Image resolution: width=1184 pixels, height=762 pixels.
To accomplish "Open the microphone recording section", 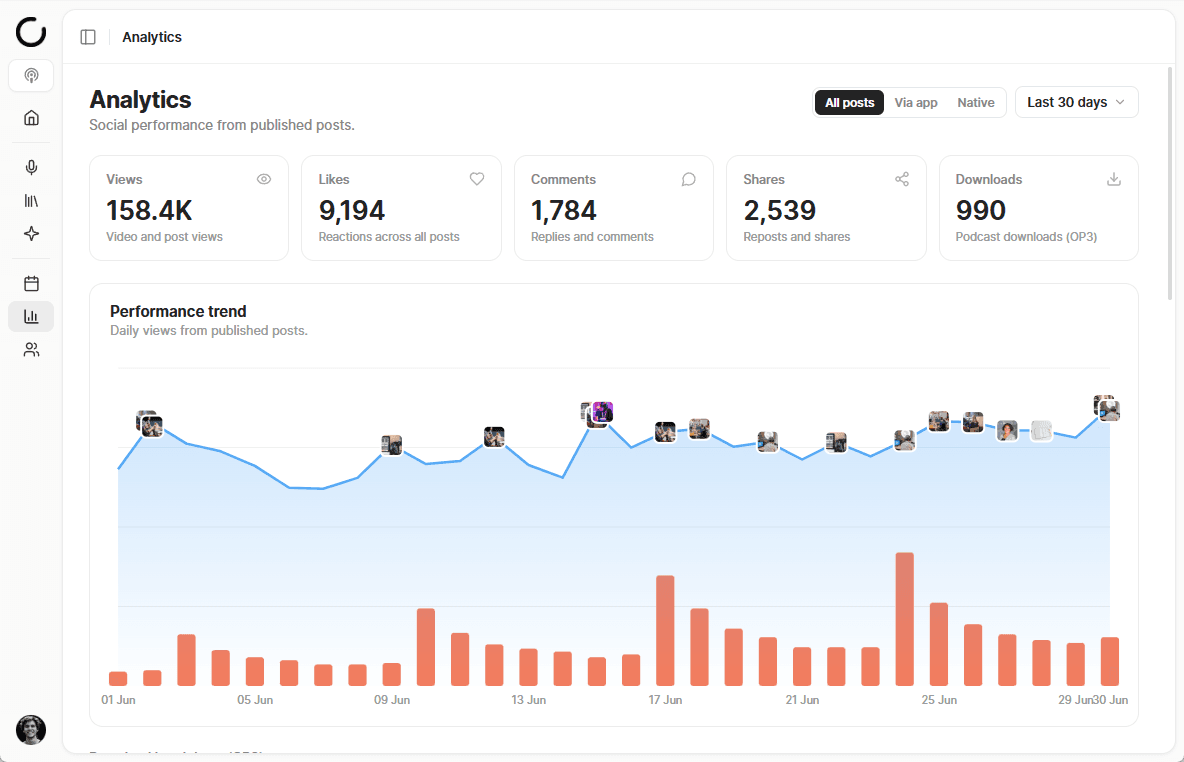I will click(31, 168).
